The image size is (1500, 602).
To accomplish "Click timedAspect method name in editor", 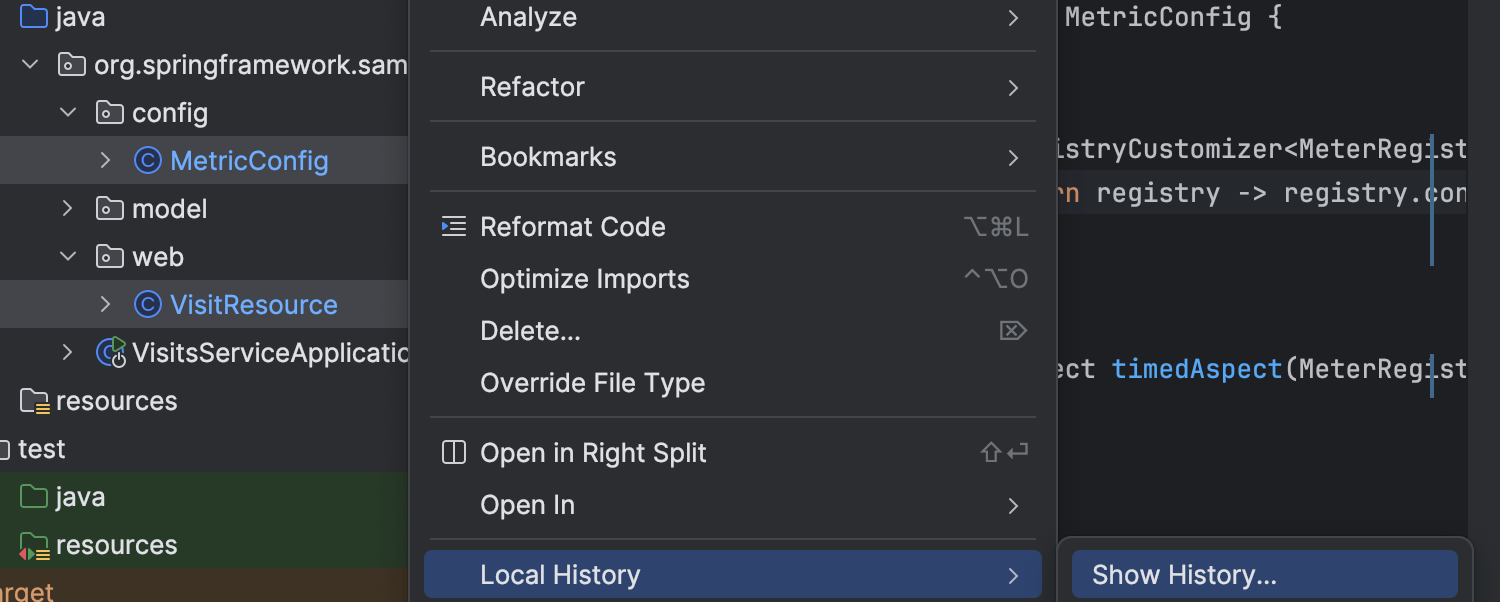I will [x=1196, y=369].
